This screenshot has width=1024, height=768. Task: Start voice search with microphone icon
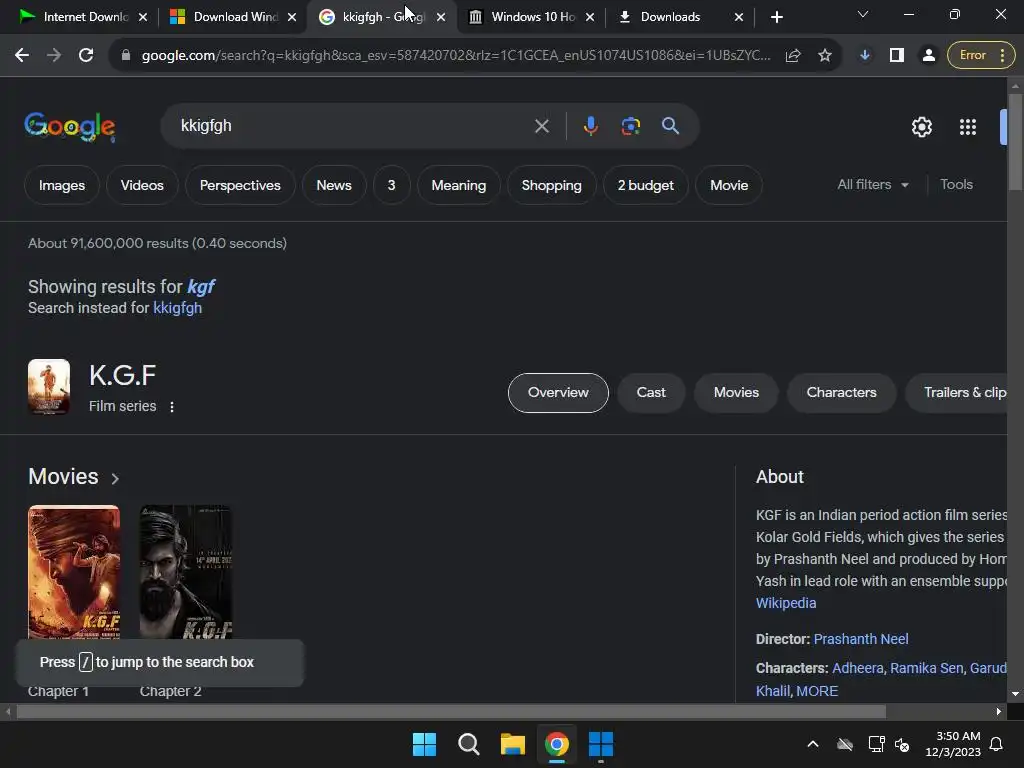coord(590,126)
